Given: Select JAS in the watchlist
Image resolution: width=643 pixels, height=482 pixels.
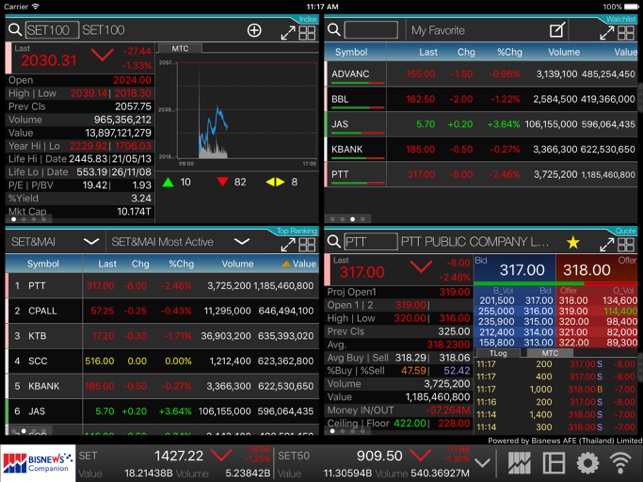Looking at the screenshot, I should (x=481, y=124).
